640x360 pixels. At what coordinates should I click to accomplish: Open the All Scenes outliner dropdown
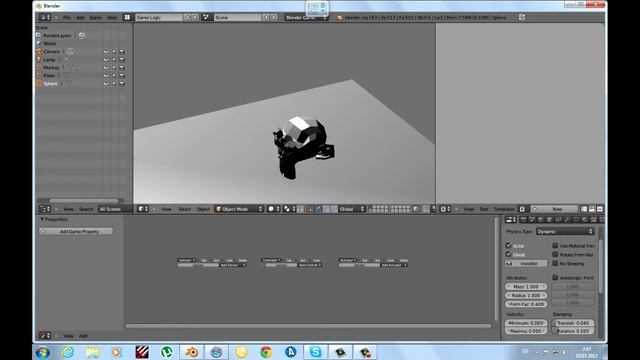tap(116, 209)
